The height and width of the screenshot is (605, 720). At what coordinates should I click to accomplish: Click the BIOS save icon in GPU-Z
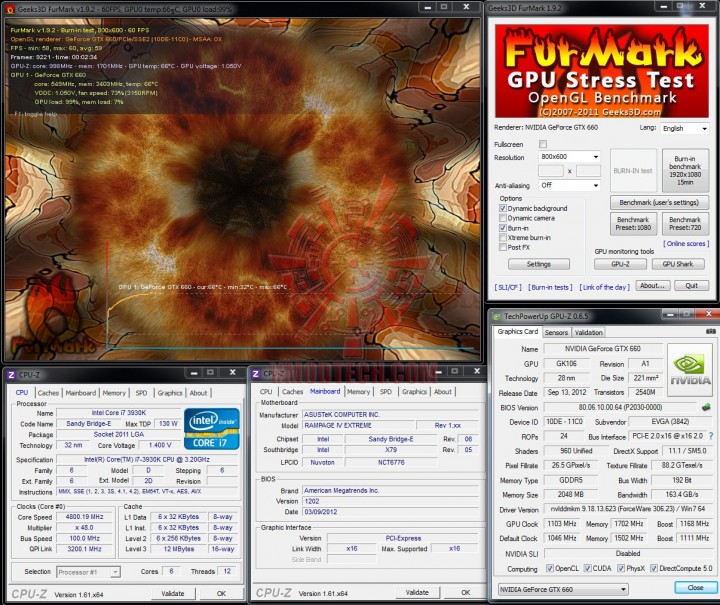click(706, 407)
